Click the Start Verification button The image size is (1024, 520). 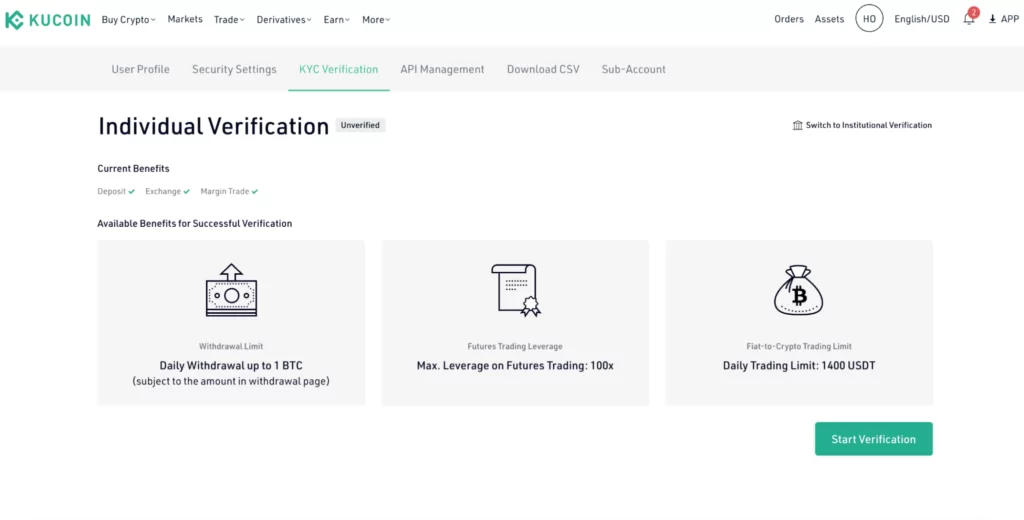click(x=873, y=439)
